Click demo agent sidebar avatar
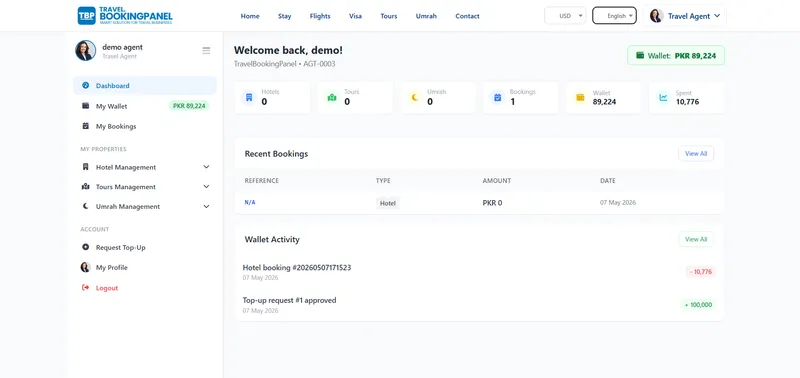Image resolution: width=800 pixels, height=378 pixels. pyautogui.click(x=86, y=51)
